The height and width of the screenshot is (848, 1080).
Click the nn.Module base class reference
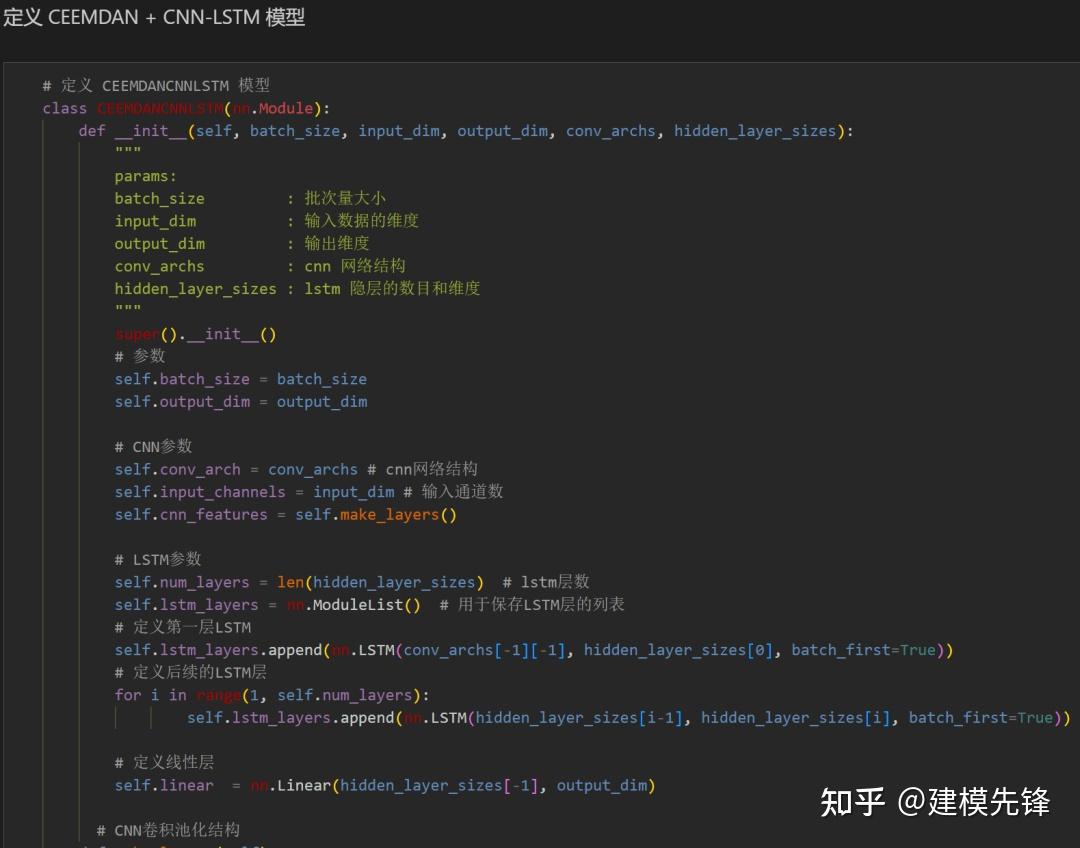[x=272, y=108]
